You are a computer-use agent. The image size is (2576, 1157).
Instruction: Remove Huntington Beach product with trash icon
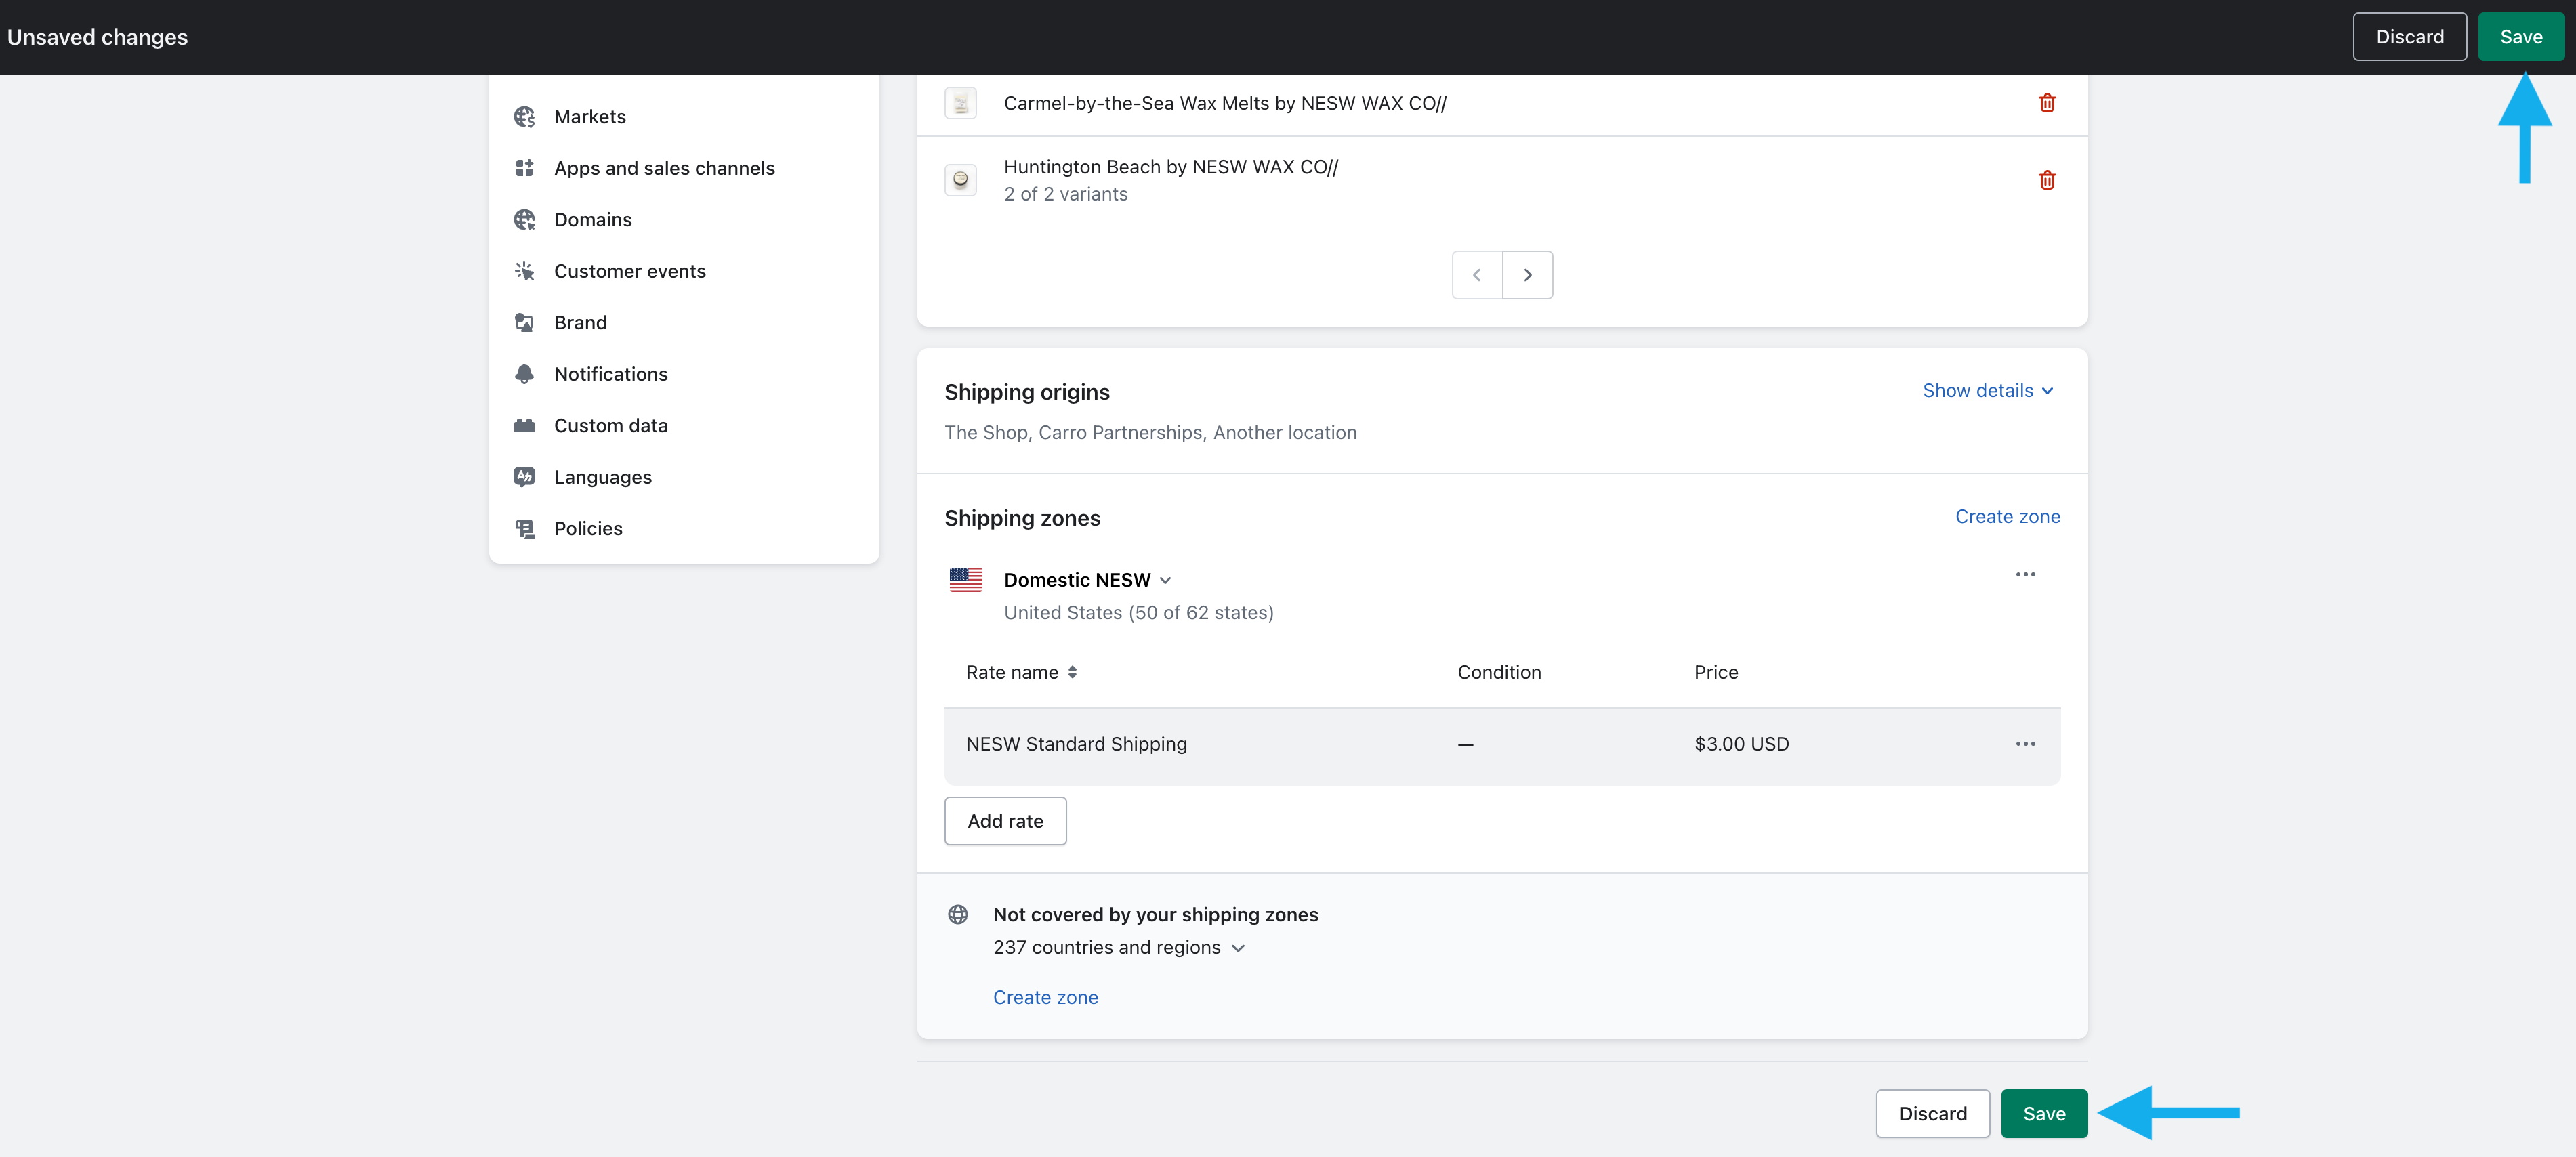2046,180
